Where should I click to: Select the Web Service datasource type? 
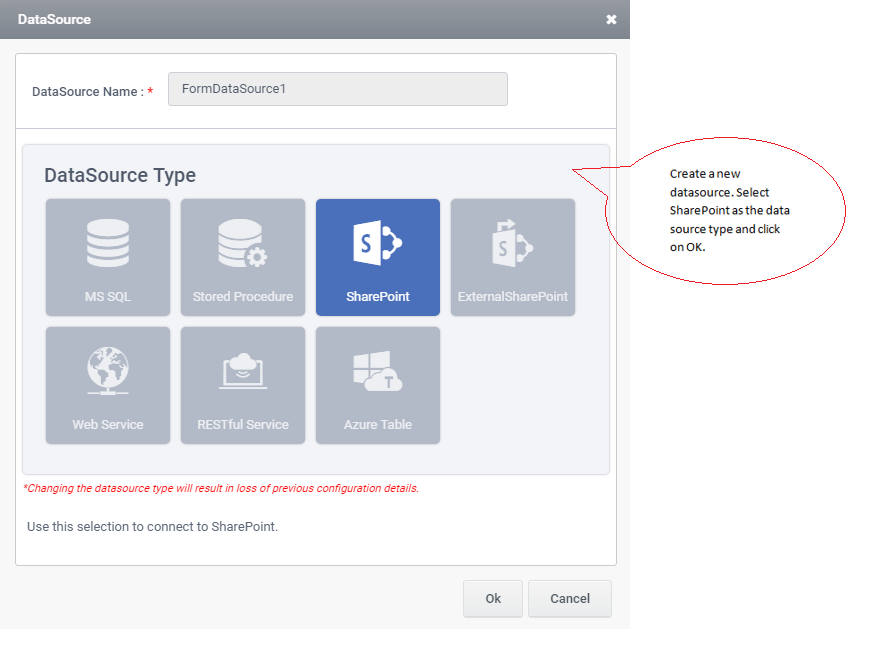[x=108, y=385]
